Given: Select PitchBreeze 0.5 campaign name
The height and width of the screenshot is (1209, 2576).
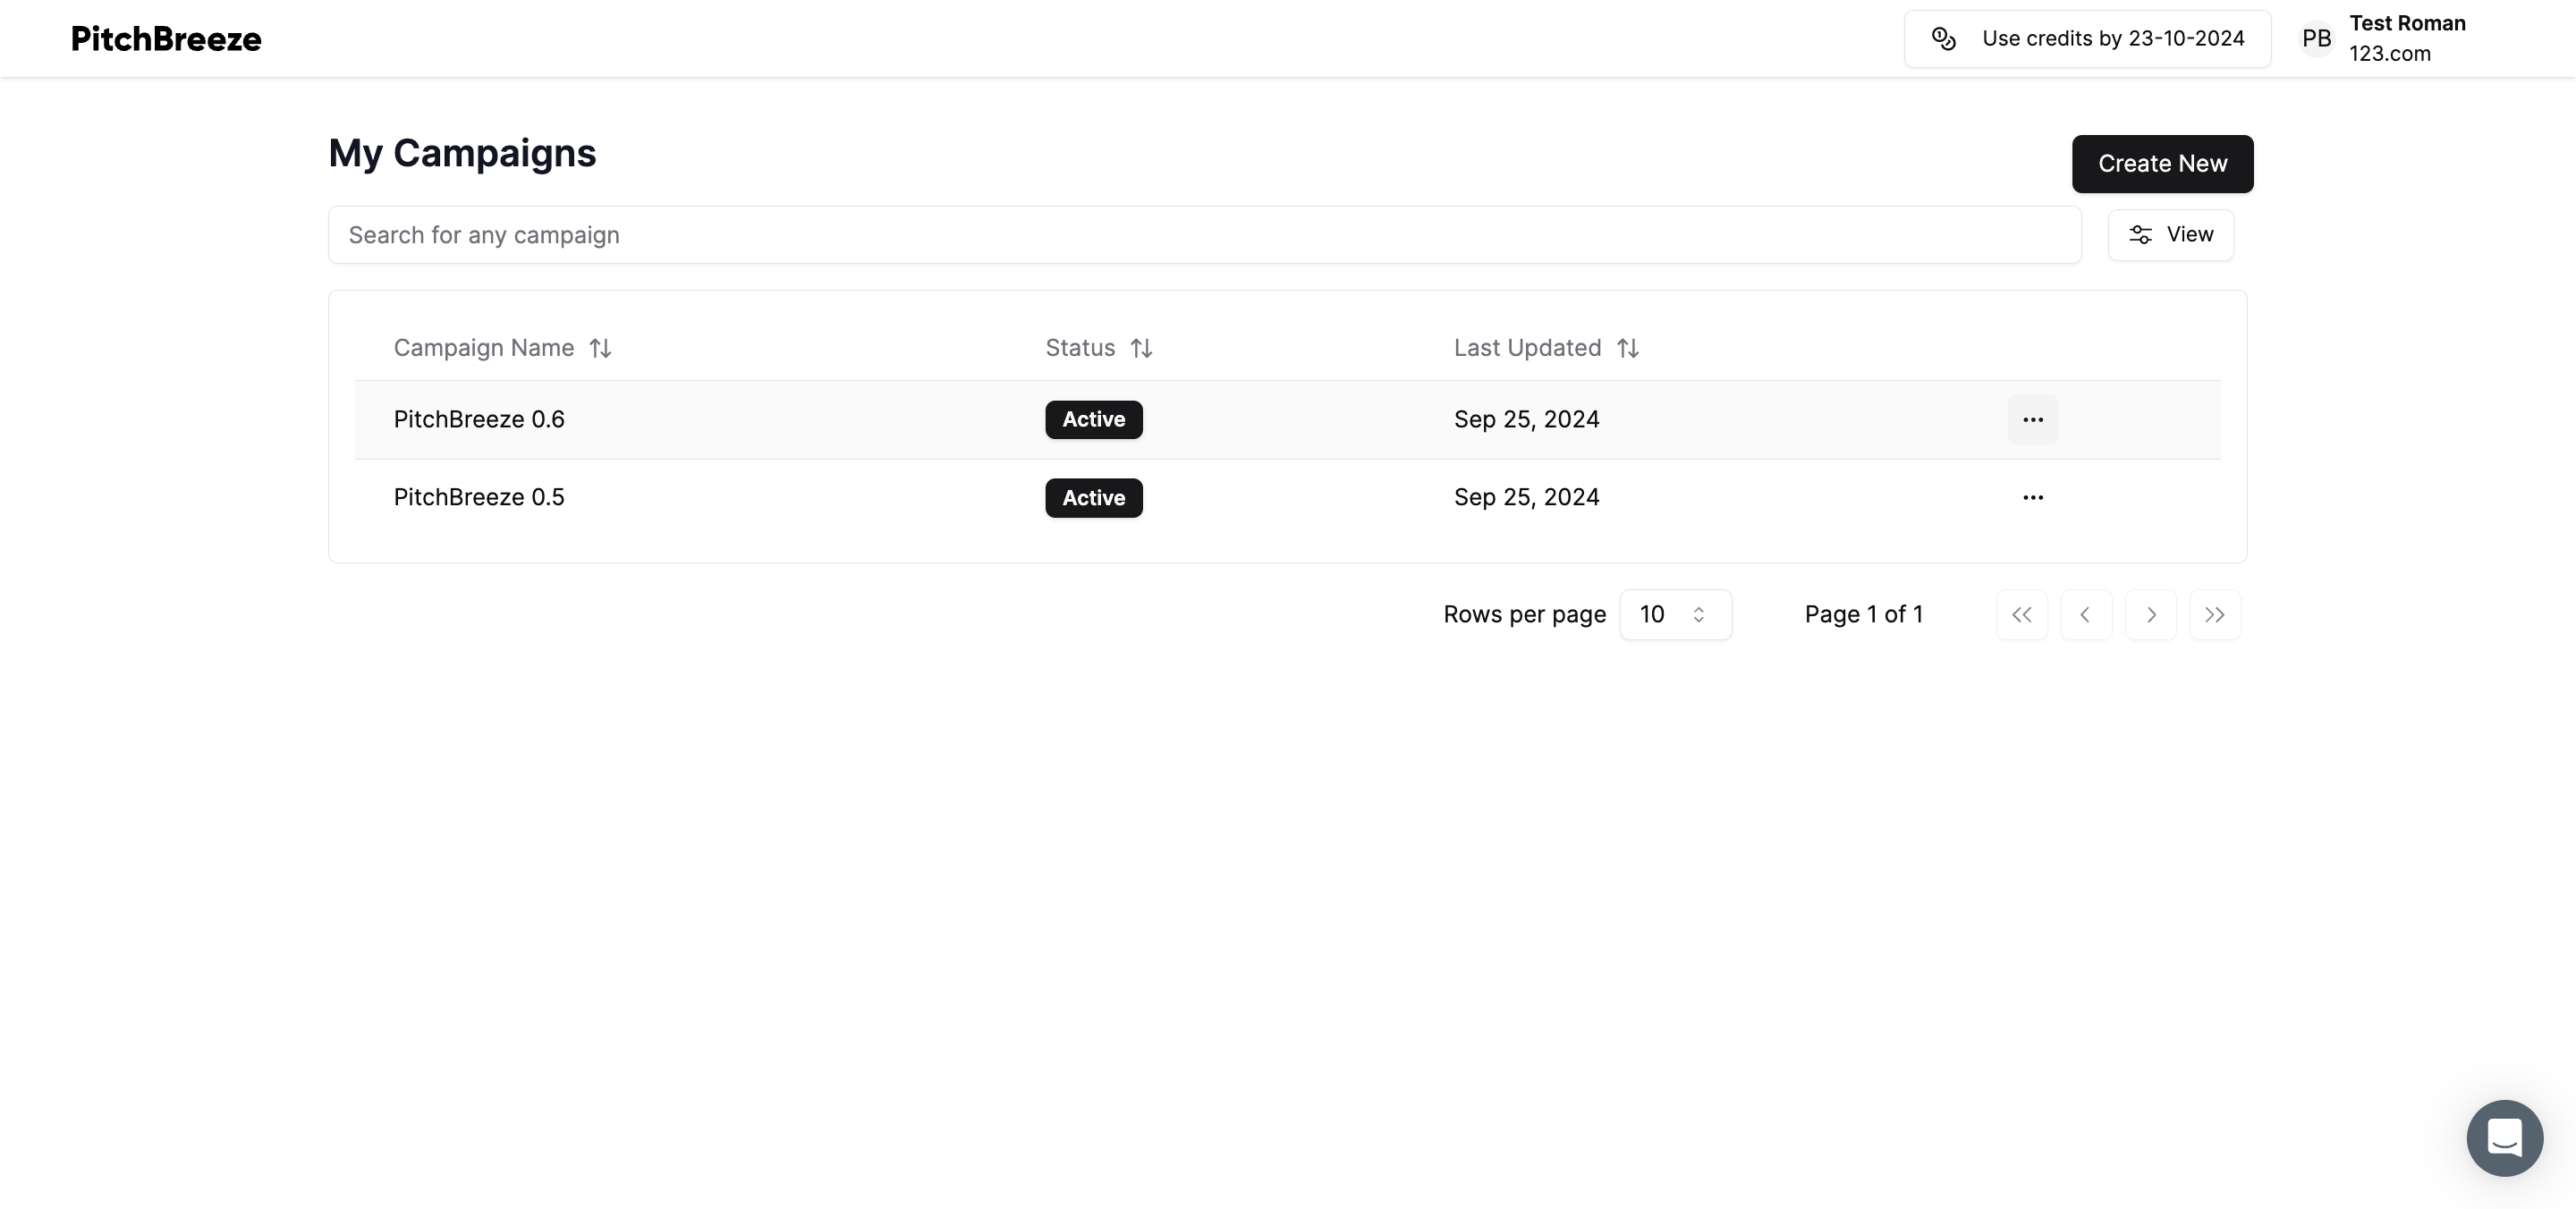Looking at the screenshot, I should 479,498.
